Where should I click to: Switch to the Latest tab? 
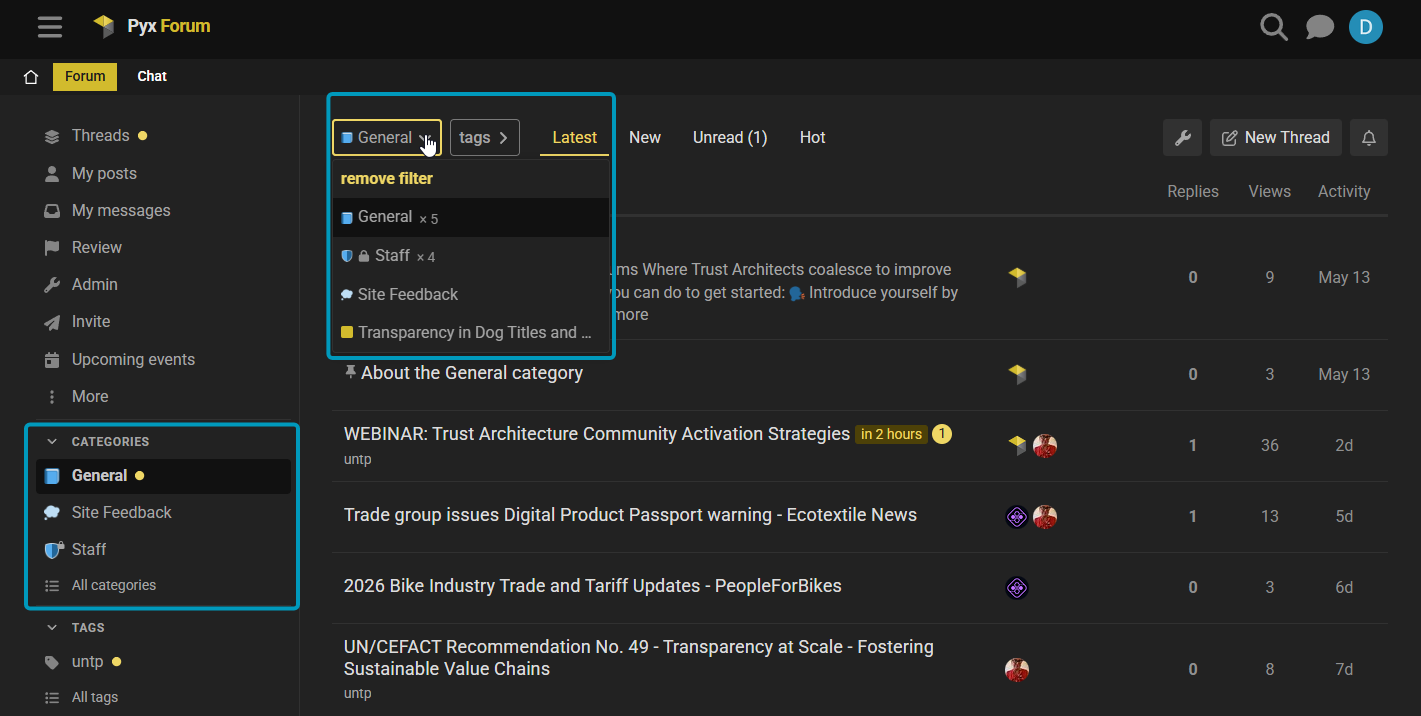[x=574, y=138]
